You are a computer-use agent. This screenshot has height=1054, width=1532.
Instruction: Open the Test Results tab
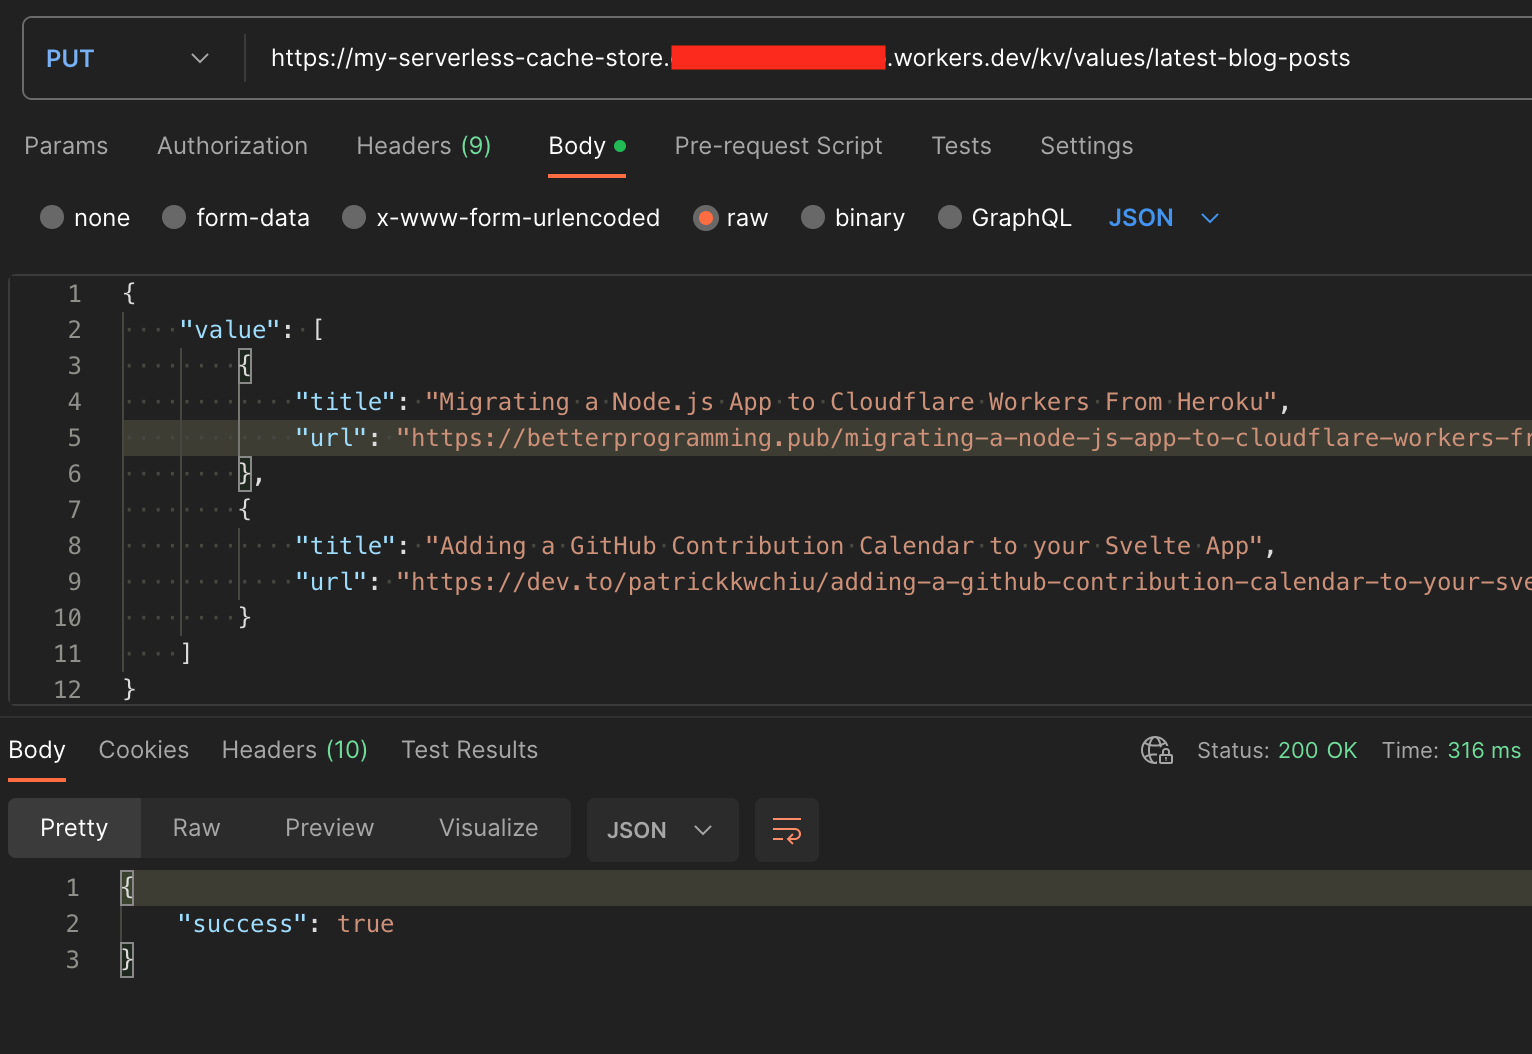469,750
